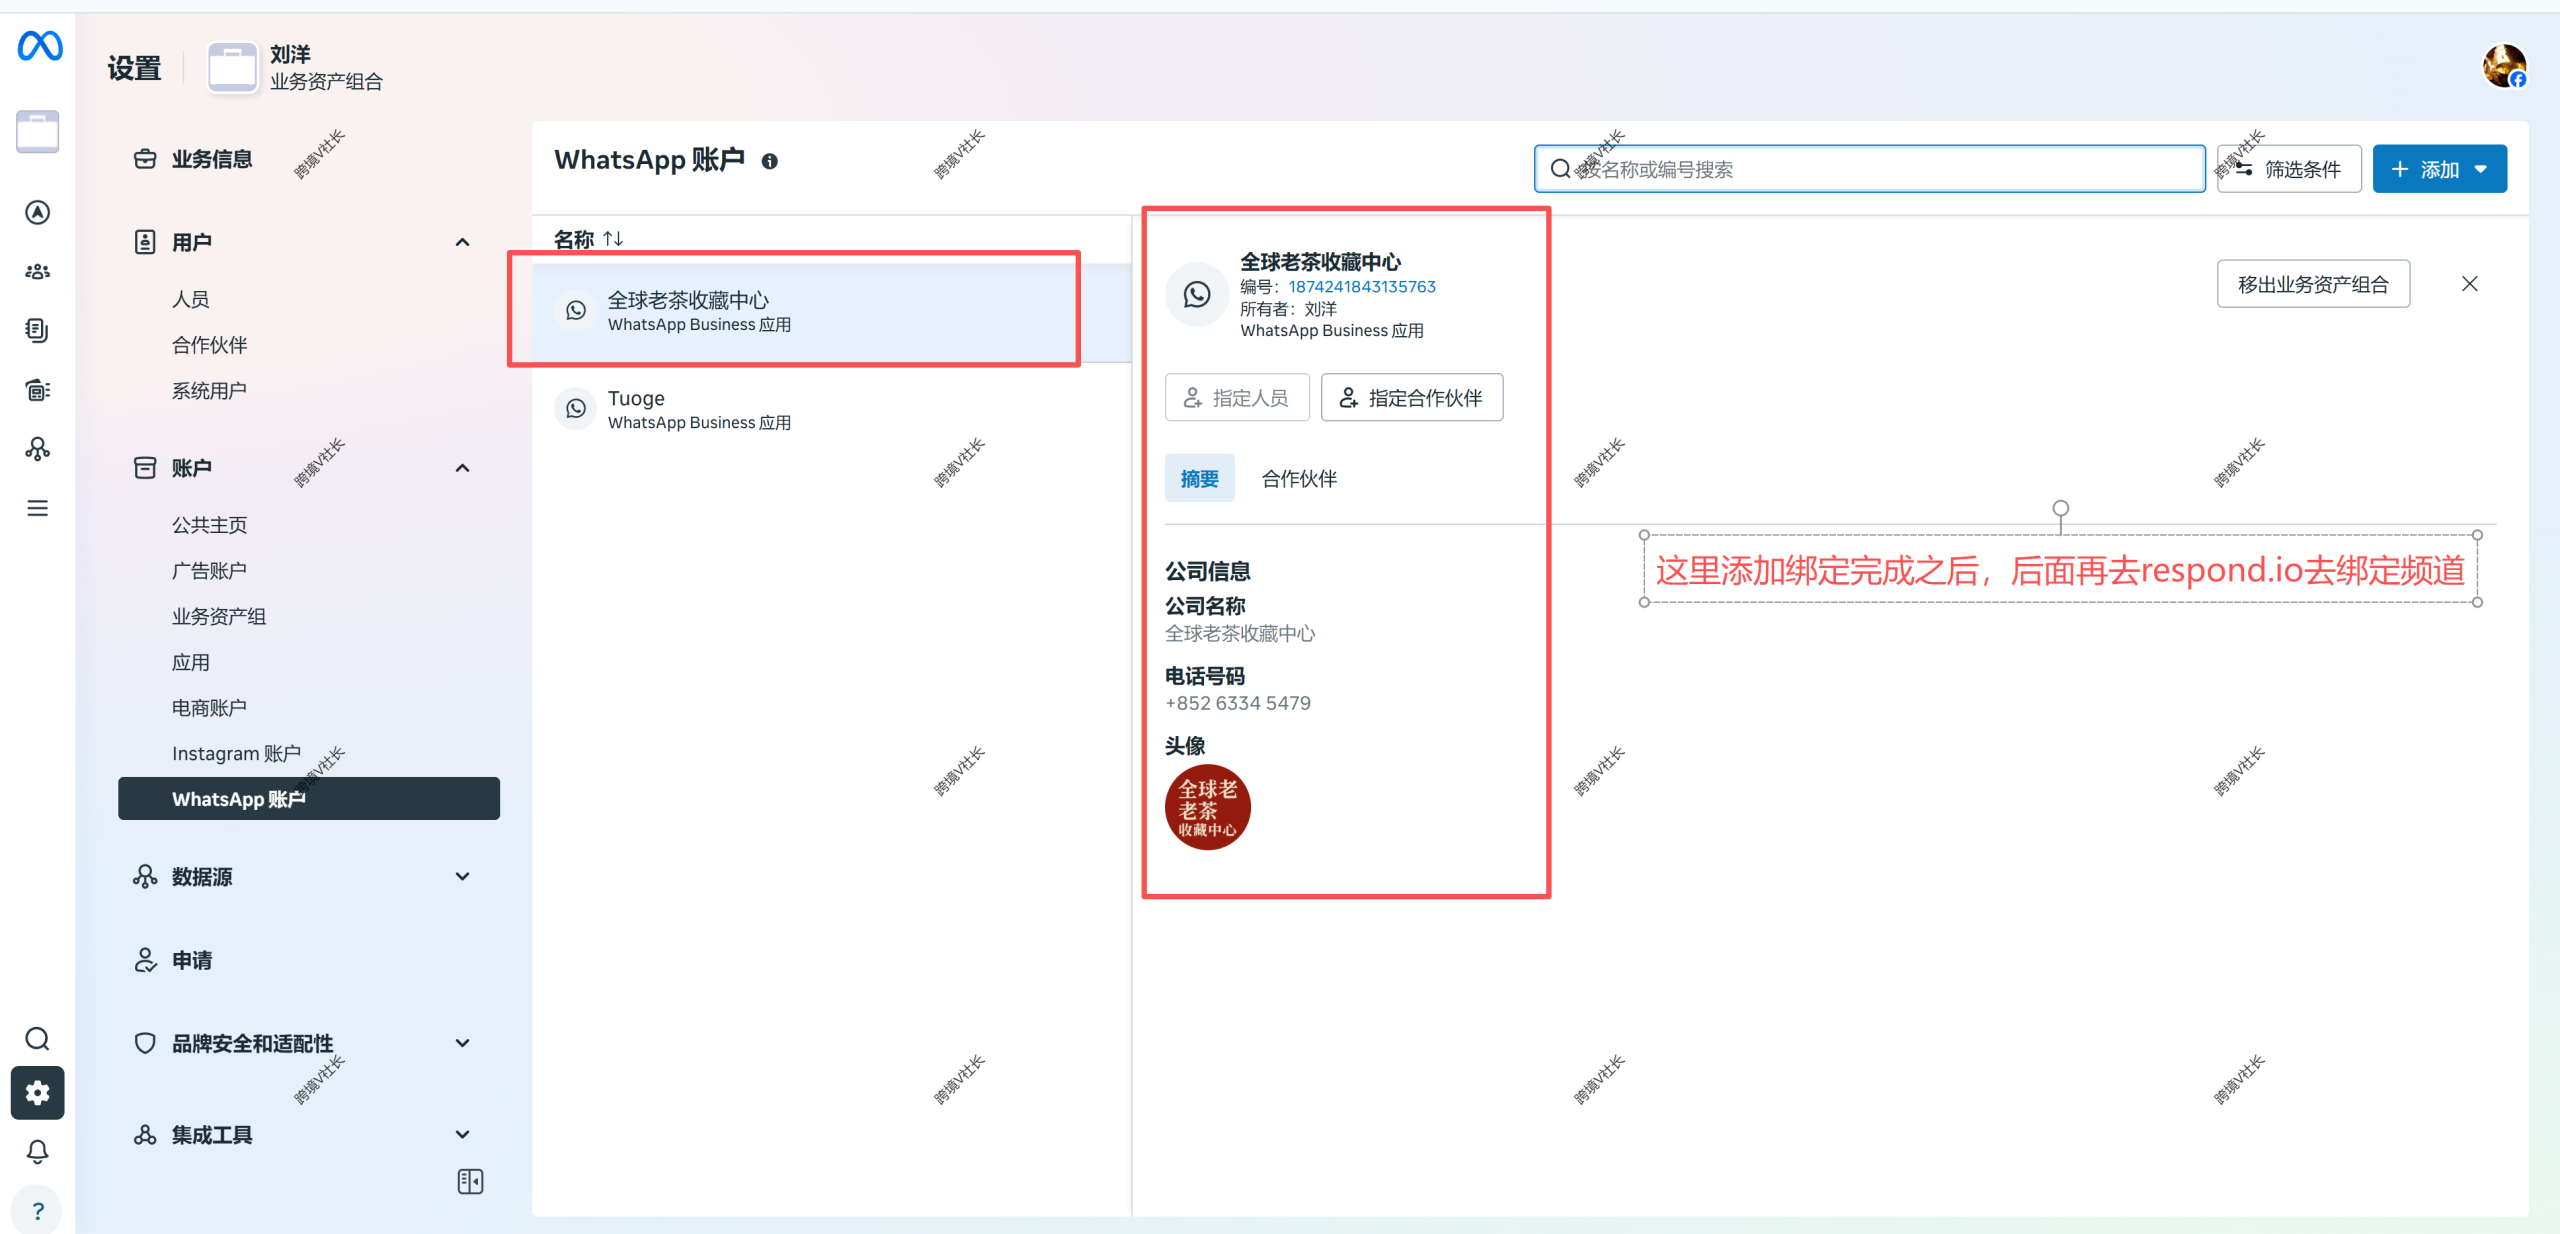2560x1234 pixels.
Task: Open the data sources nodes icon in rail
Action: click(x=38, y=449)
